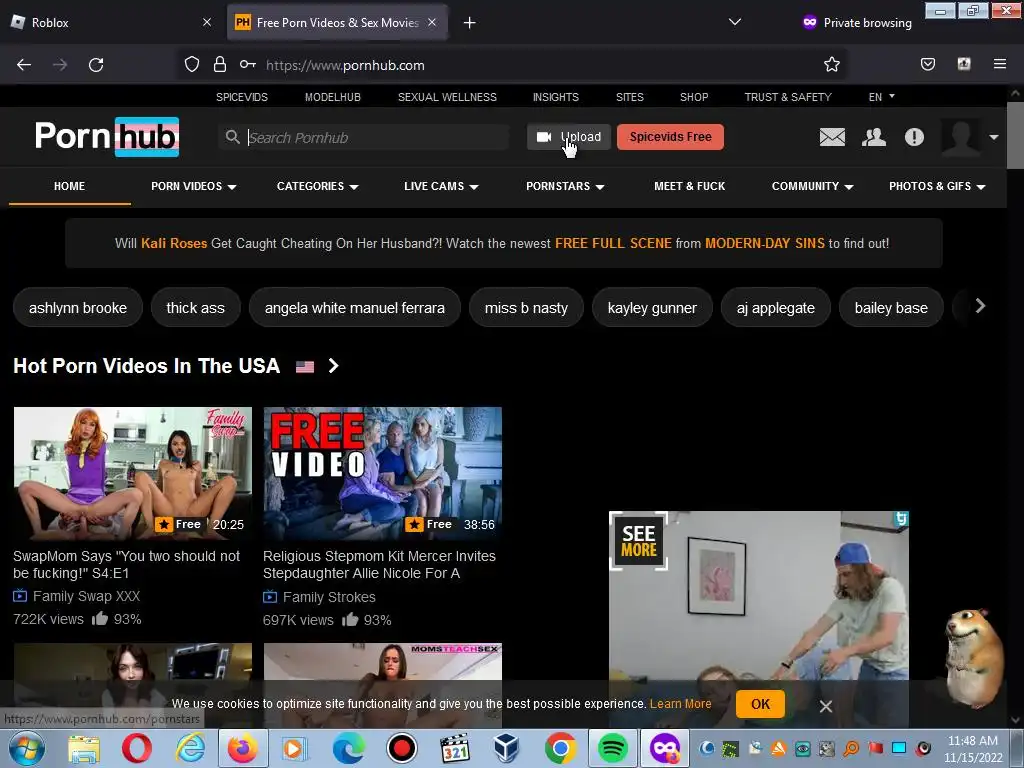1024x768 pixels.
Task: Go back to the previous page
Action: point(24,65)
